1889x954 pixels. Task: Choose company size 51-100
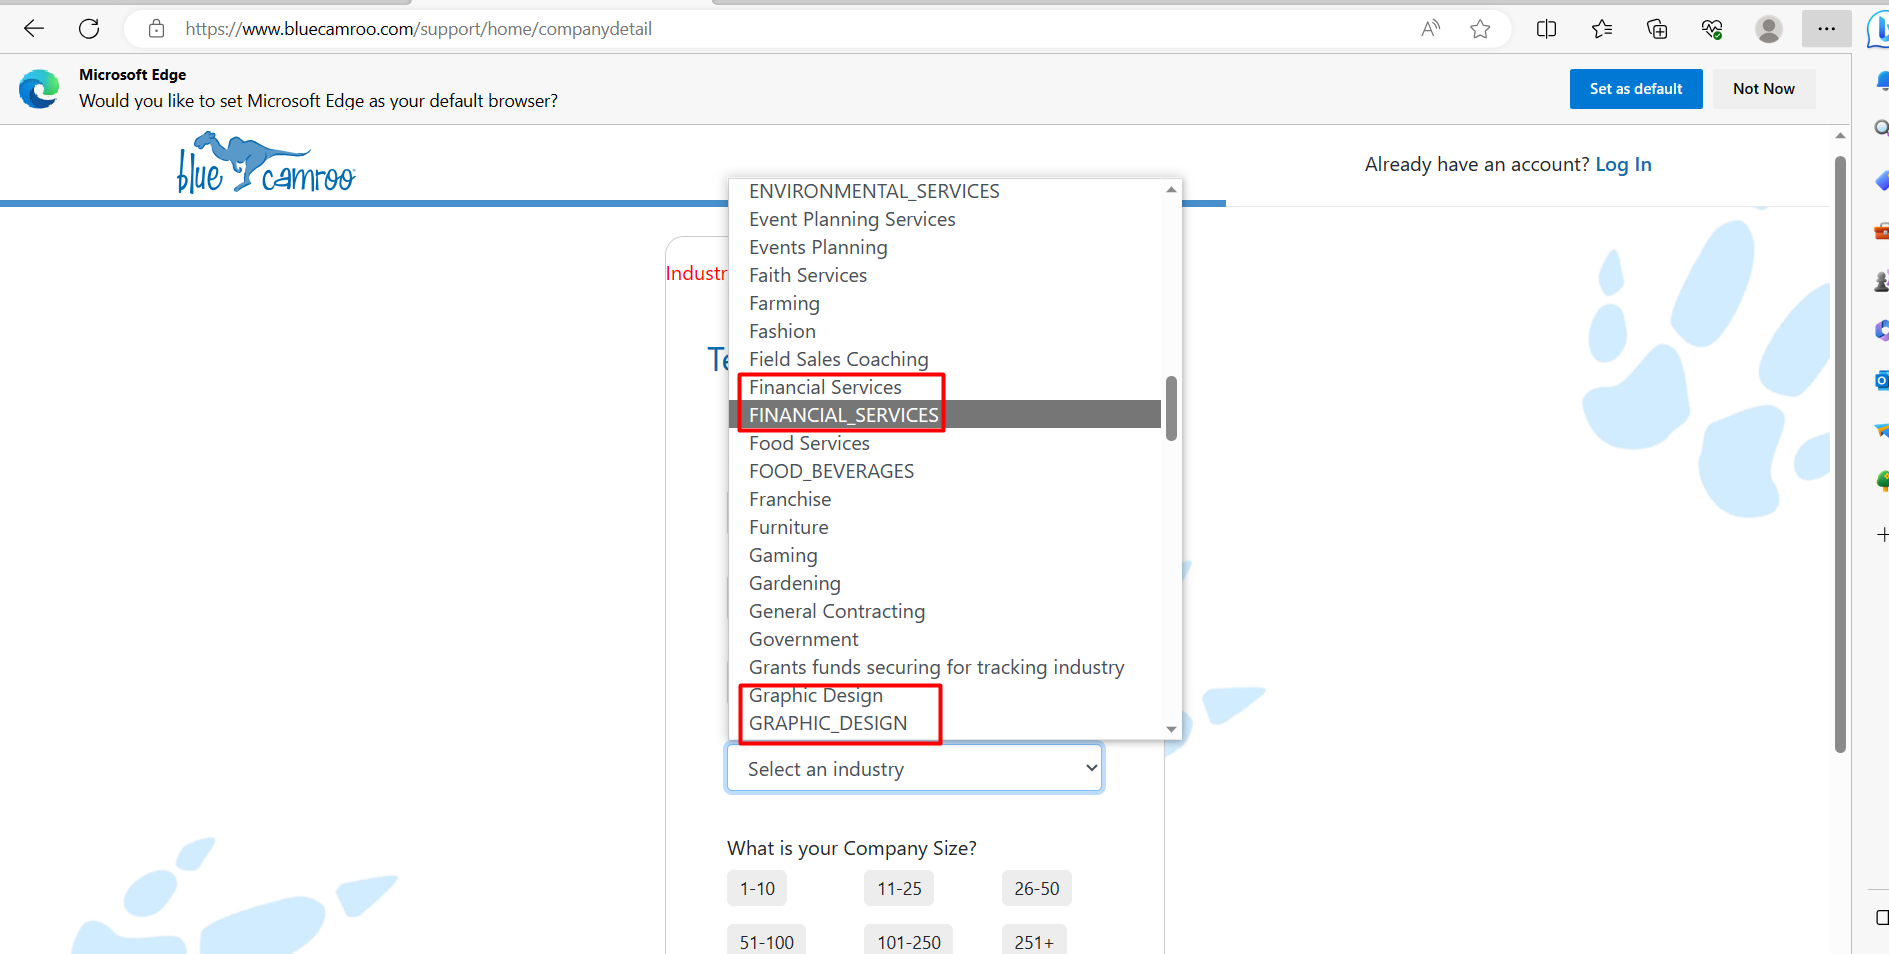point(766,941)
